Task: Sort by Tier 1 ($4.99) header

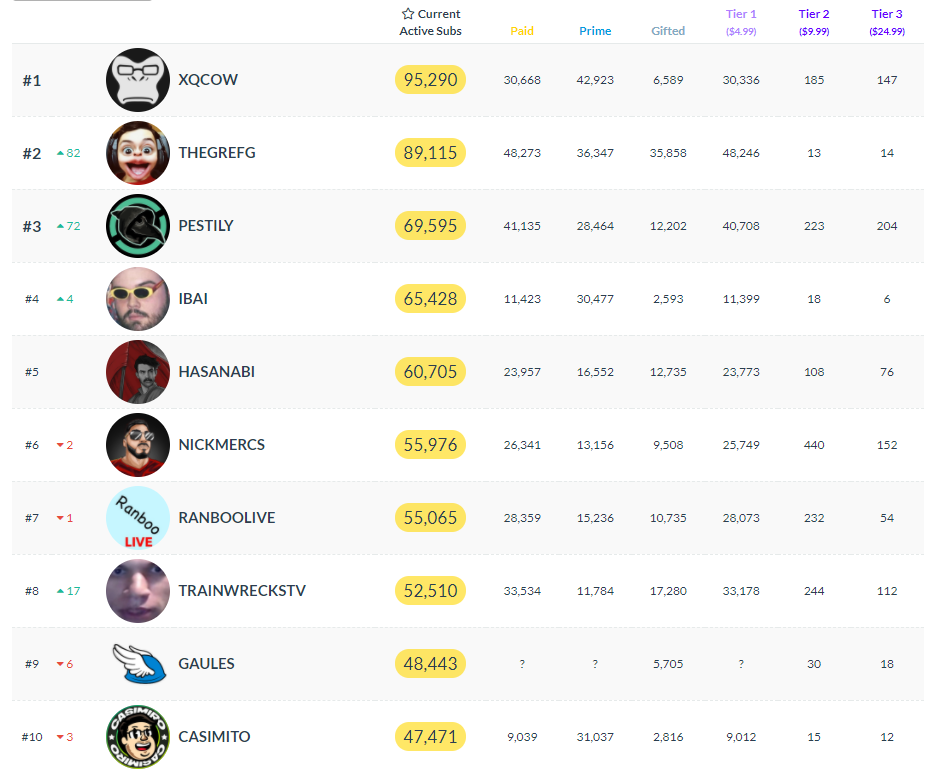Action: tap(741, 22)
